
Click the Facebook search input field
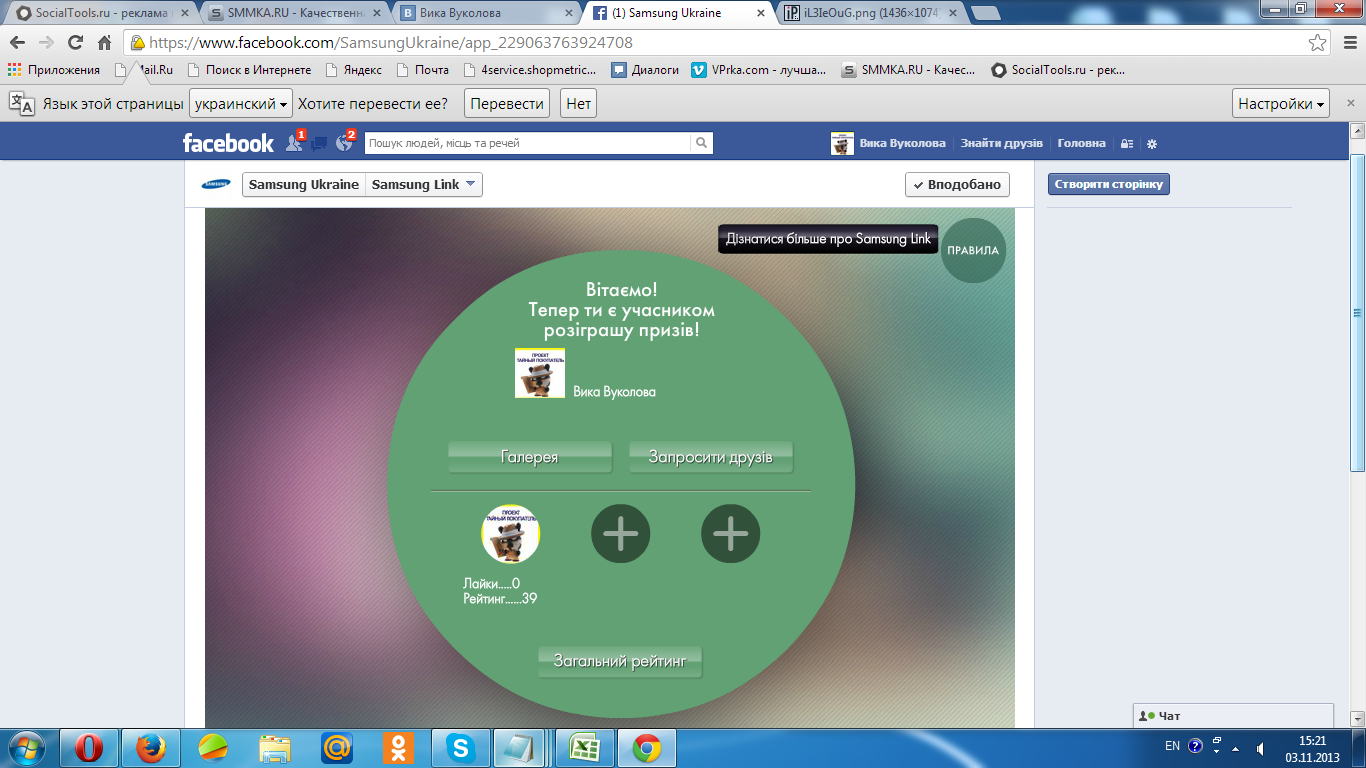pyautogui.click(x=528, y=143)
